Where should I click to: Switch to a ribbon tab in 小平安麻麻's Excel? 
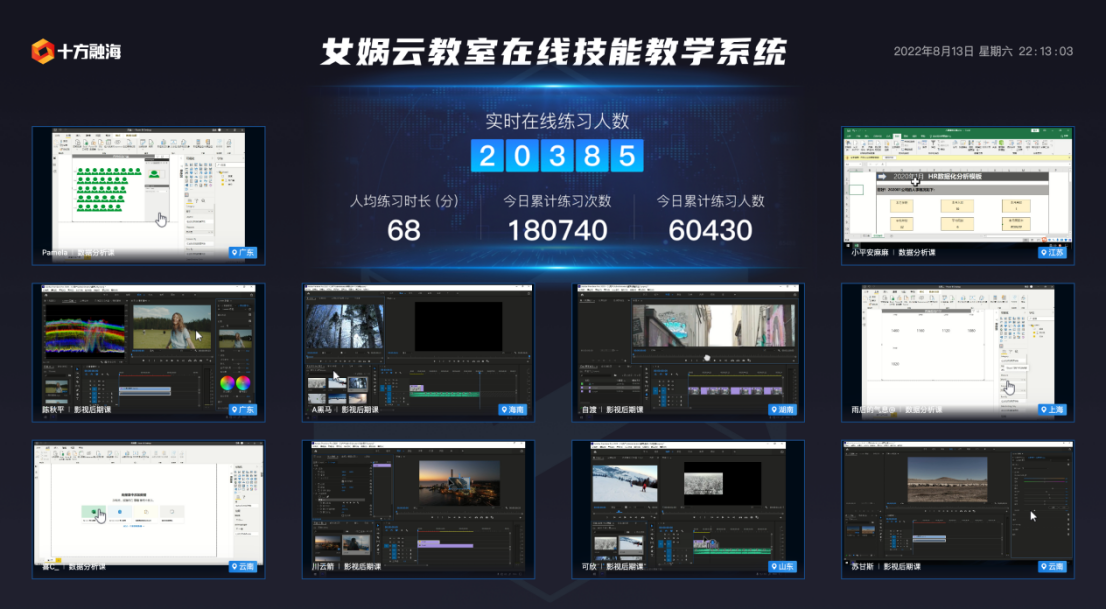coord(897,136)
